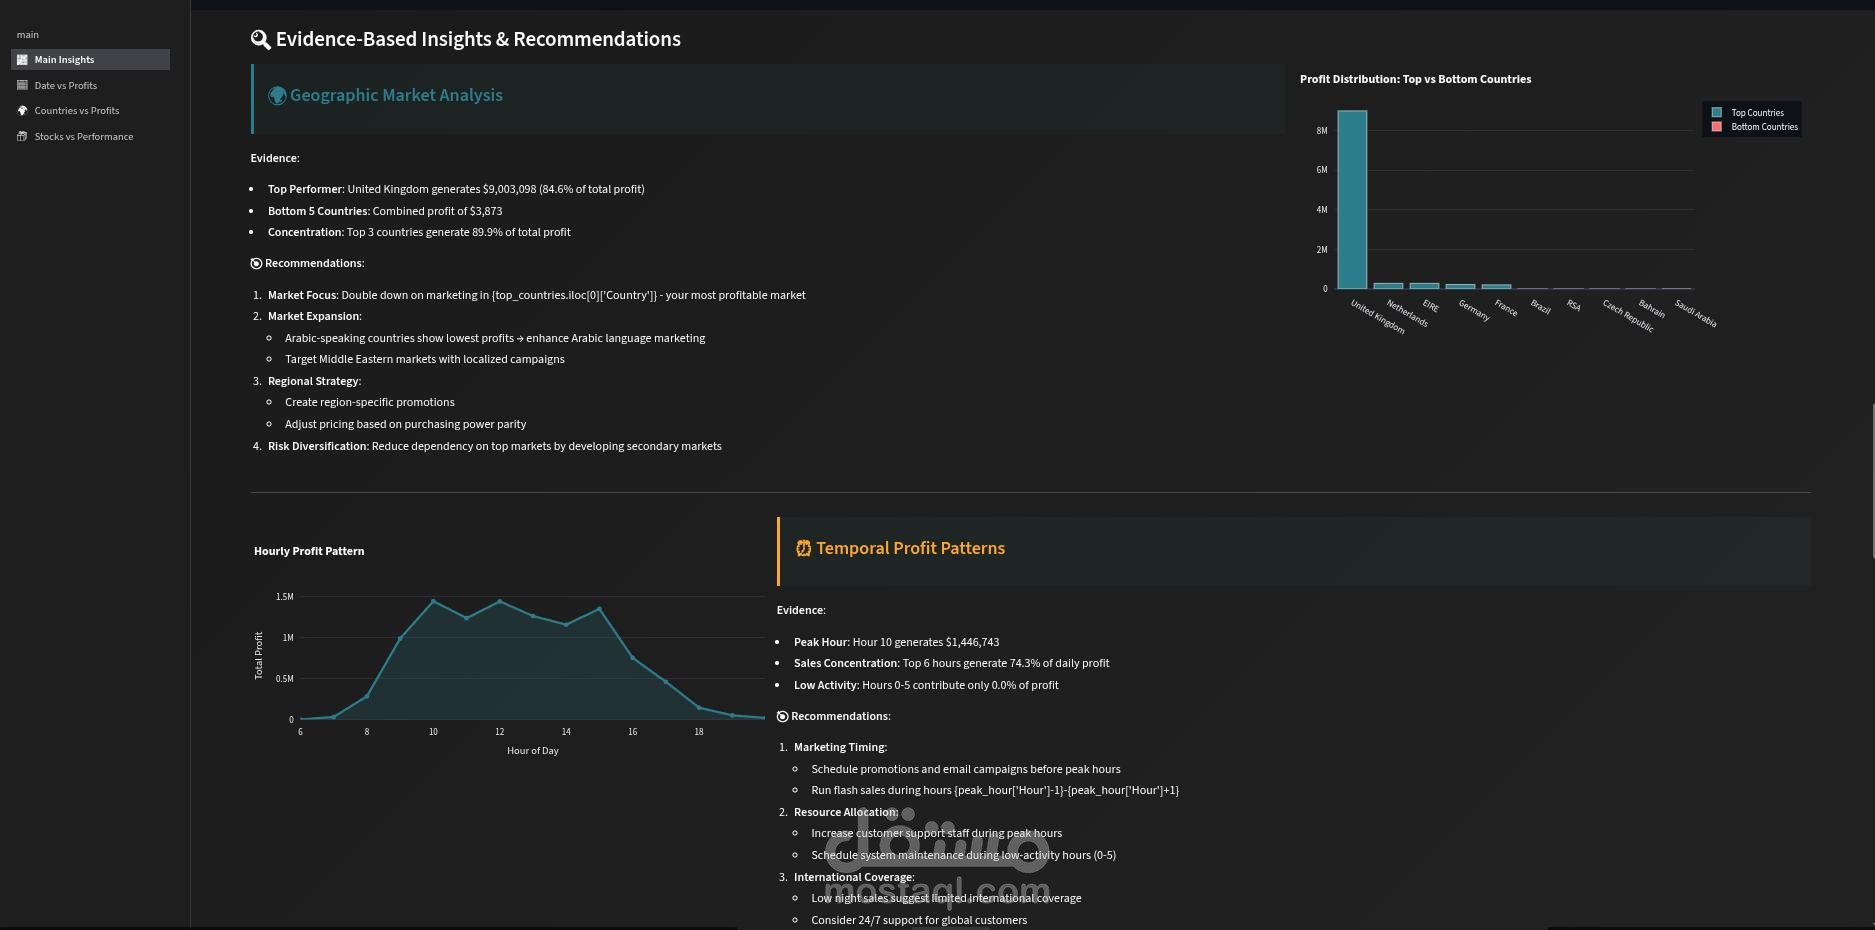Image resolution: width=1875 pixels, height=930 pixels.
Task: Click 'Profit Distribution: Top vs Bottom Countries' title
Action: [1415, 79]
